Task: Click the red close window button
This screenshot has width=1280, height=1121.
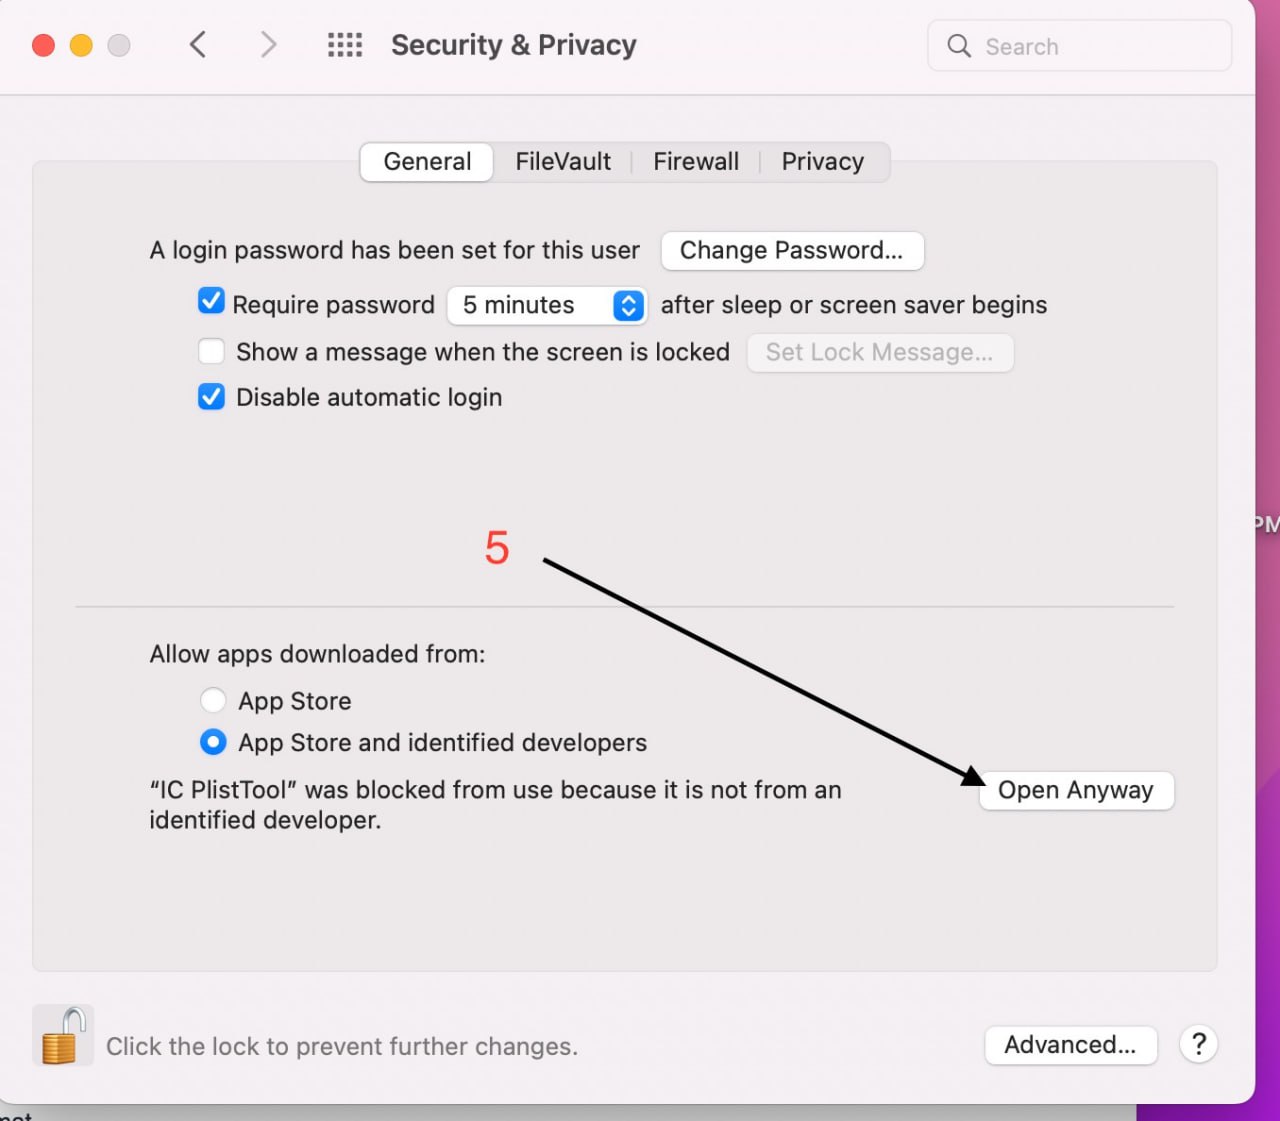Action: point(43,45)
